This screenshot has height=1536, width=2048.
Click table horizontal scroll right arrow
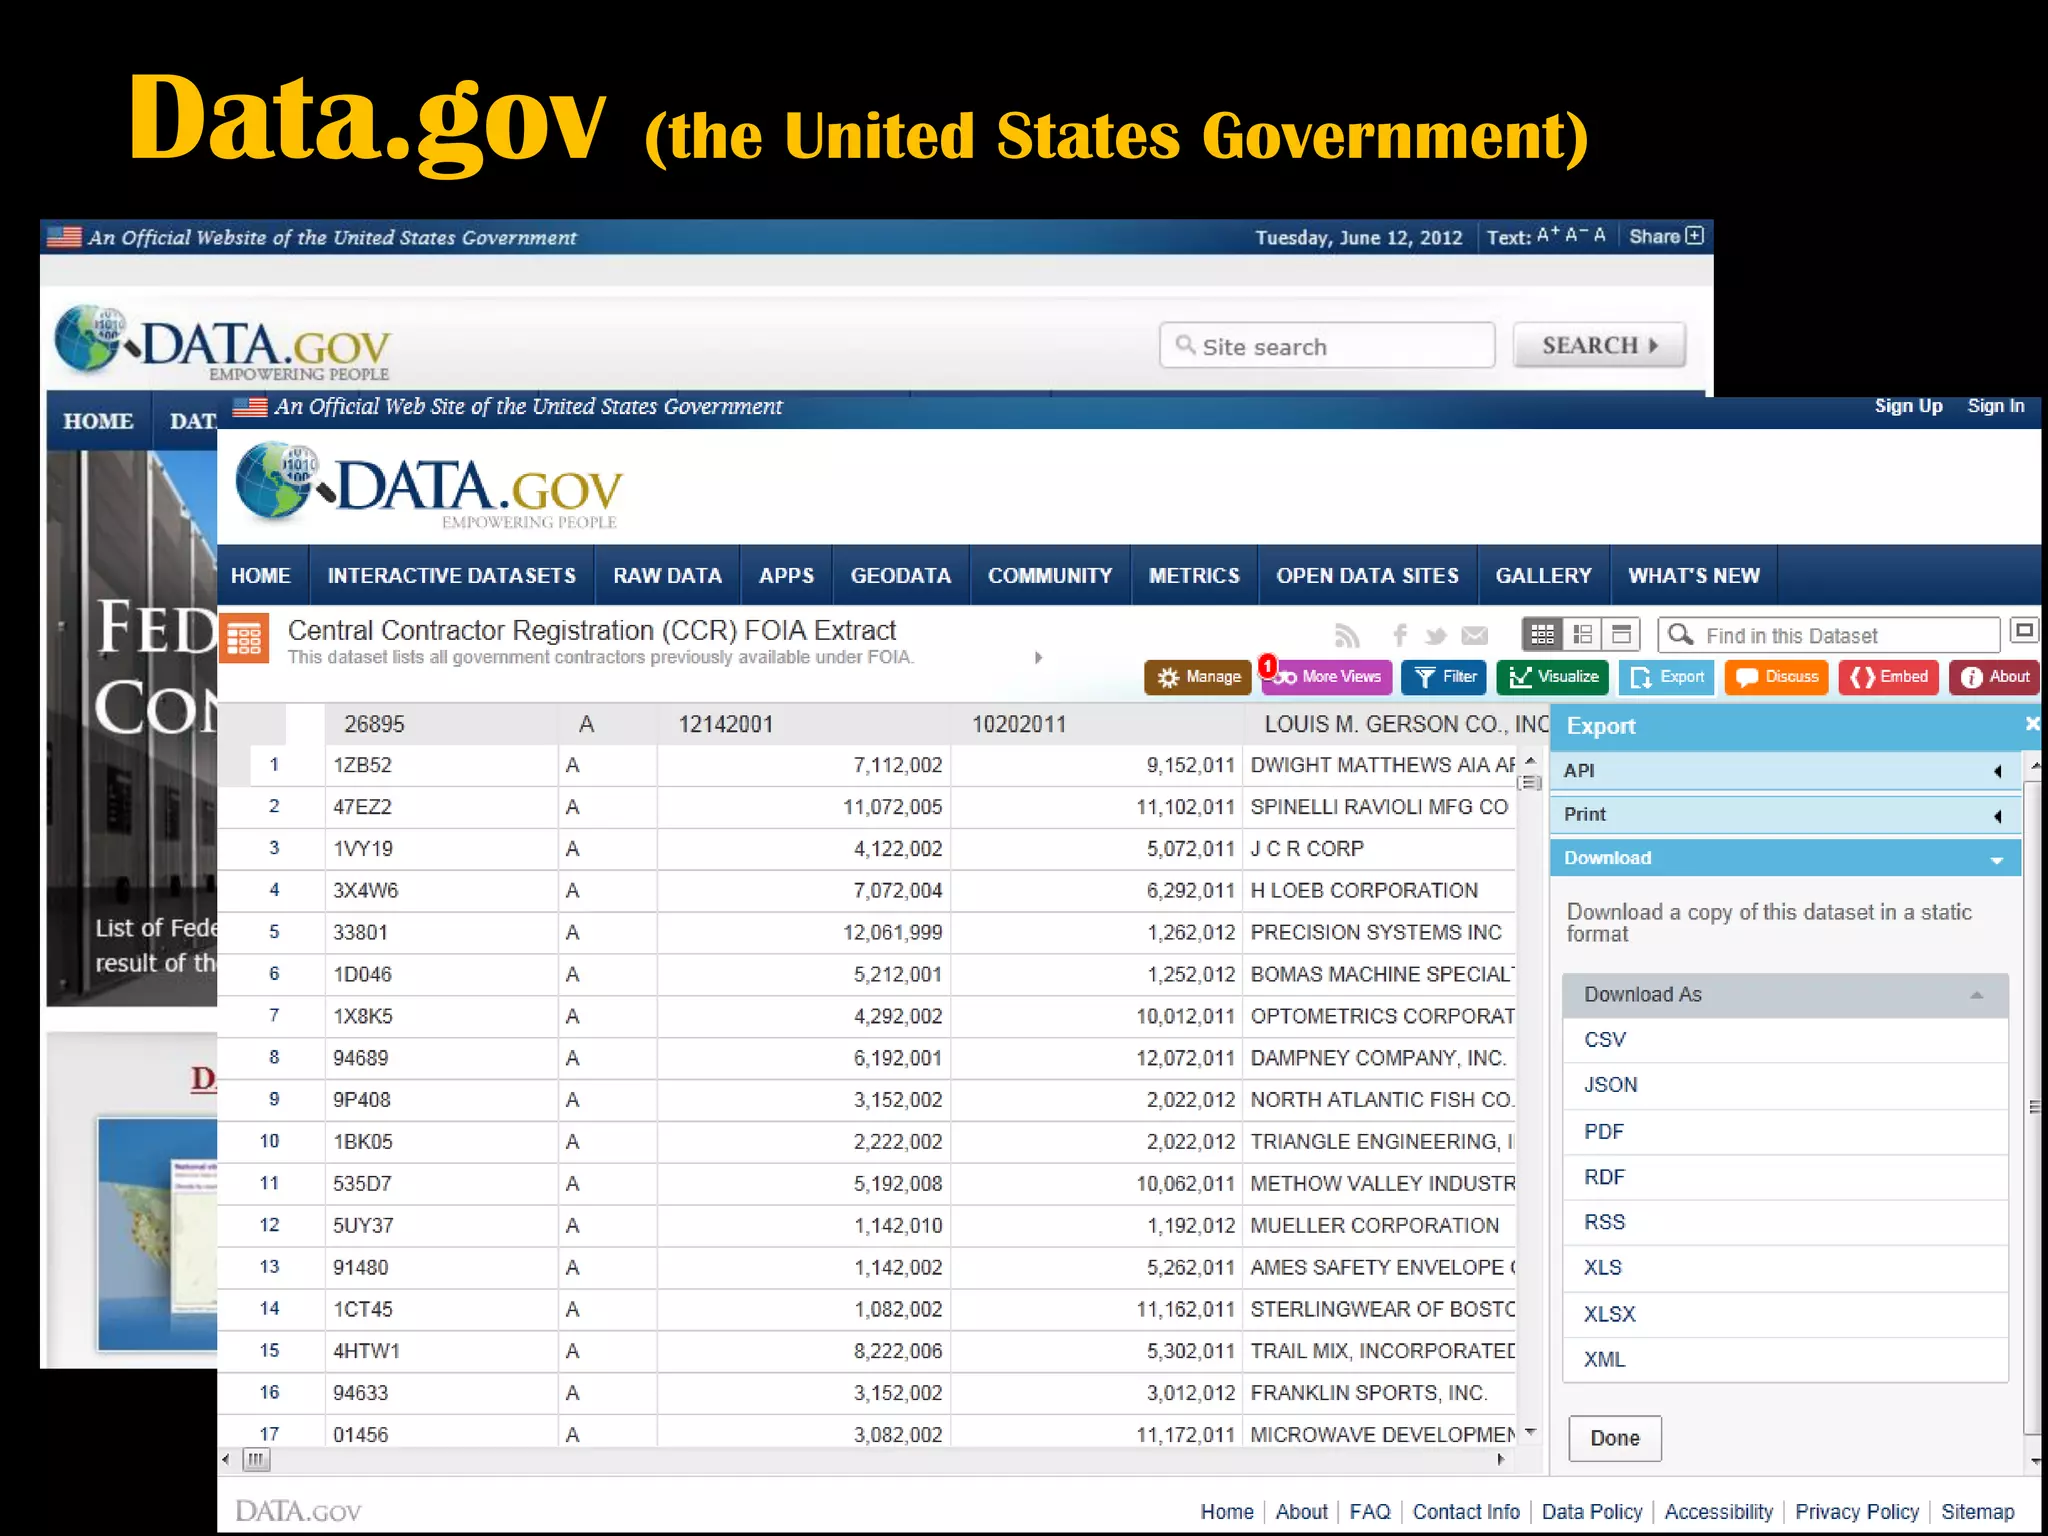click(1500, 1460)
